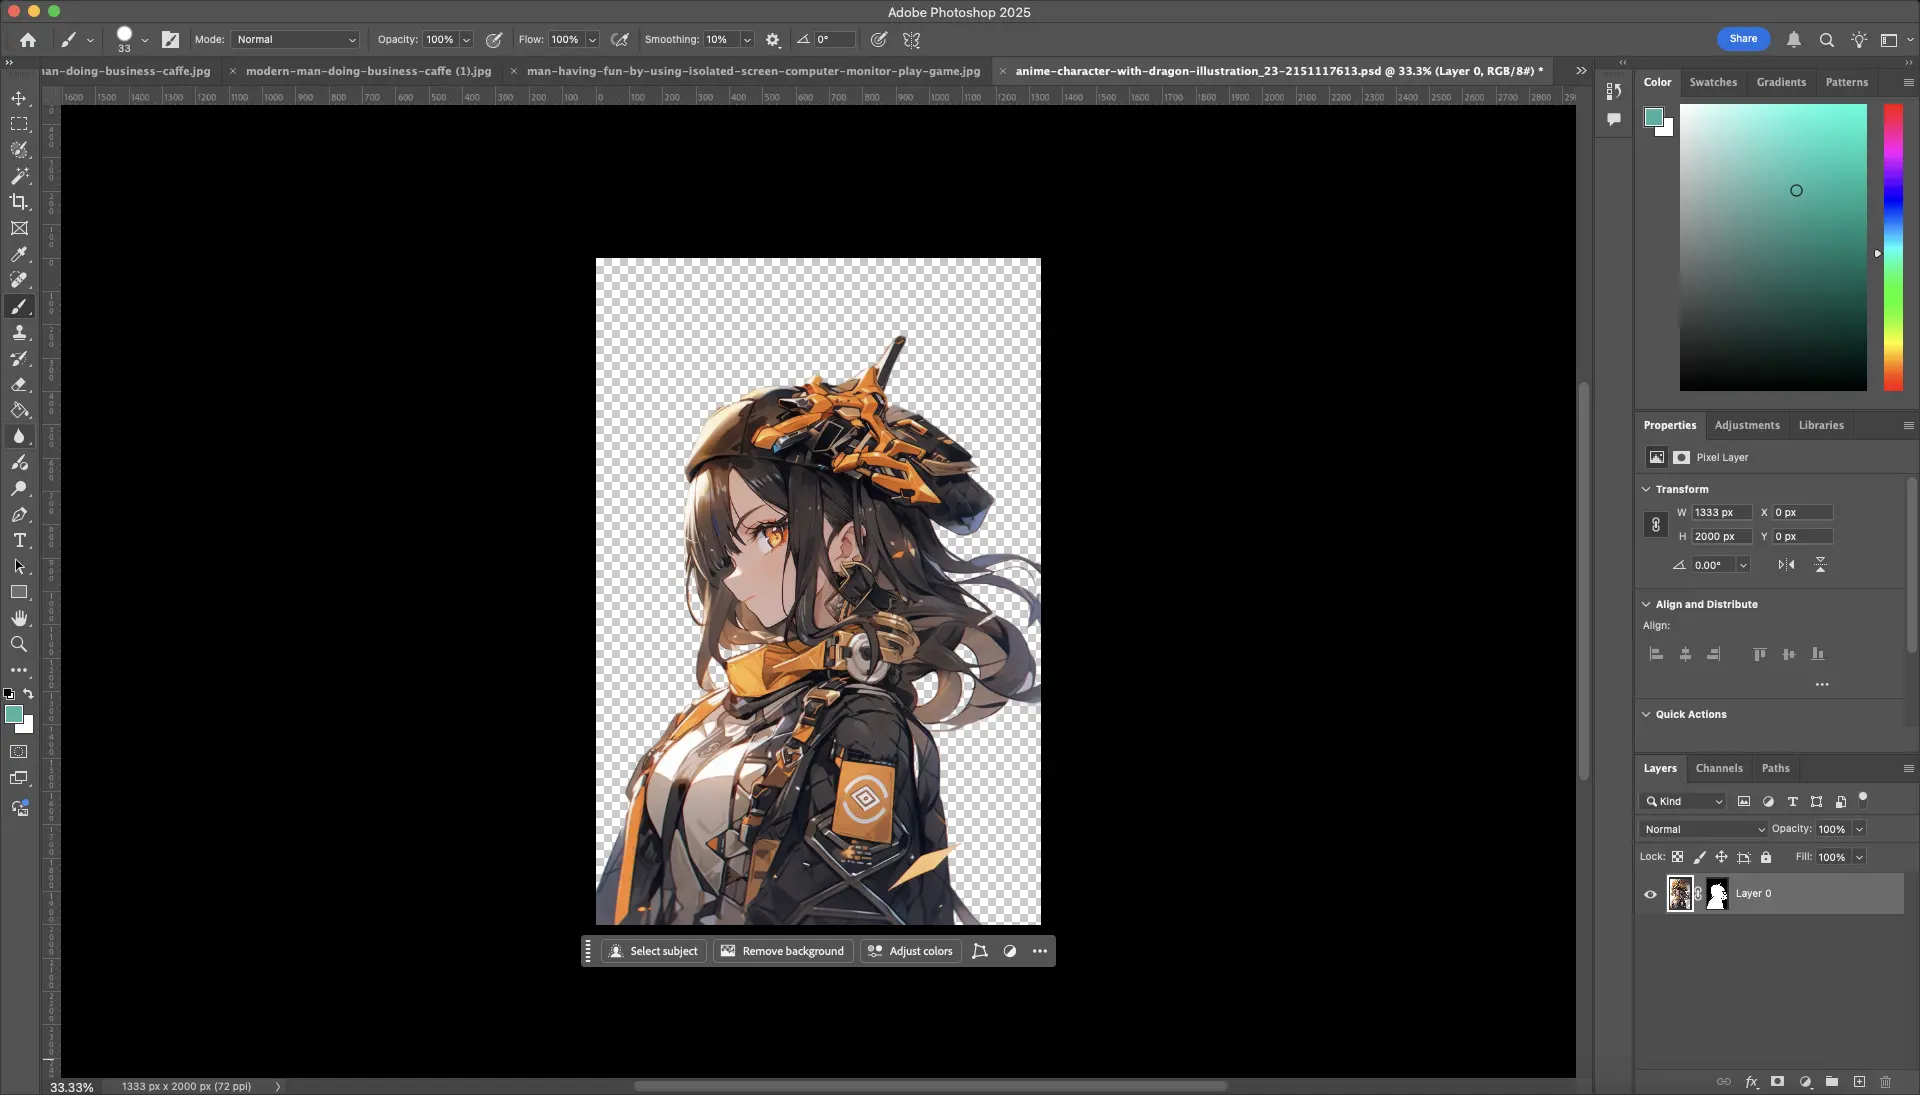Screen dimensions: 1920x1095
Task: Switch to the Channels tab
Action: 1719,768
